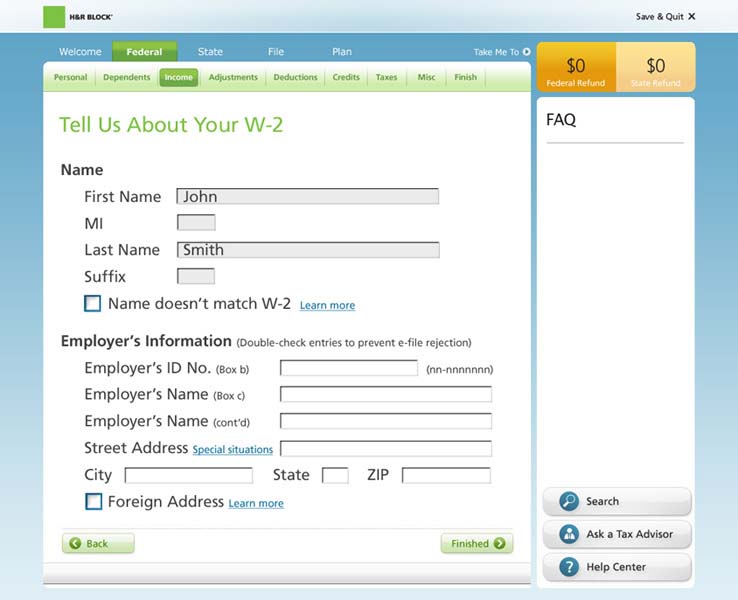
Task: Click the Save & Quit X icon
Action: (691, 16)
